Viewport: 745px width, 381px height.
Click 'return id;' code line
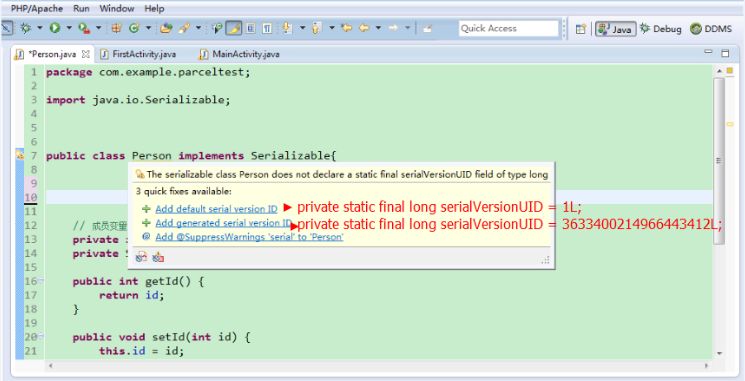(x=132, y=295)
